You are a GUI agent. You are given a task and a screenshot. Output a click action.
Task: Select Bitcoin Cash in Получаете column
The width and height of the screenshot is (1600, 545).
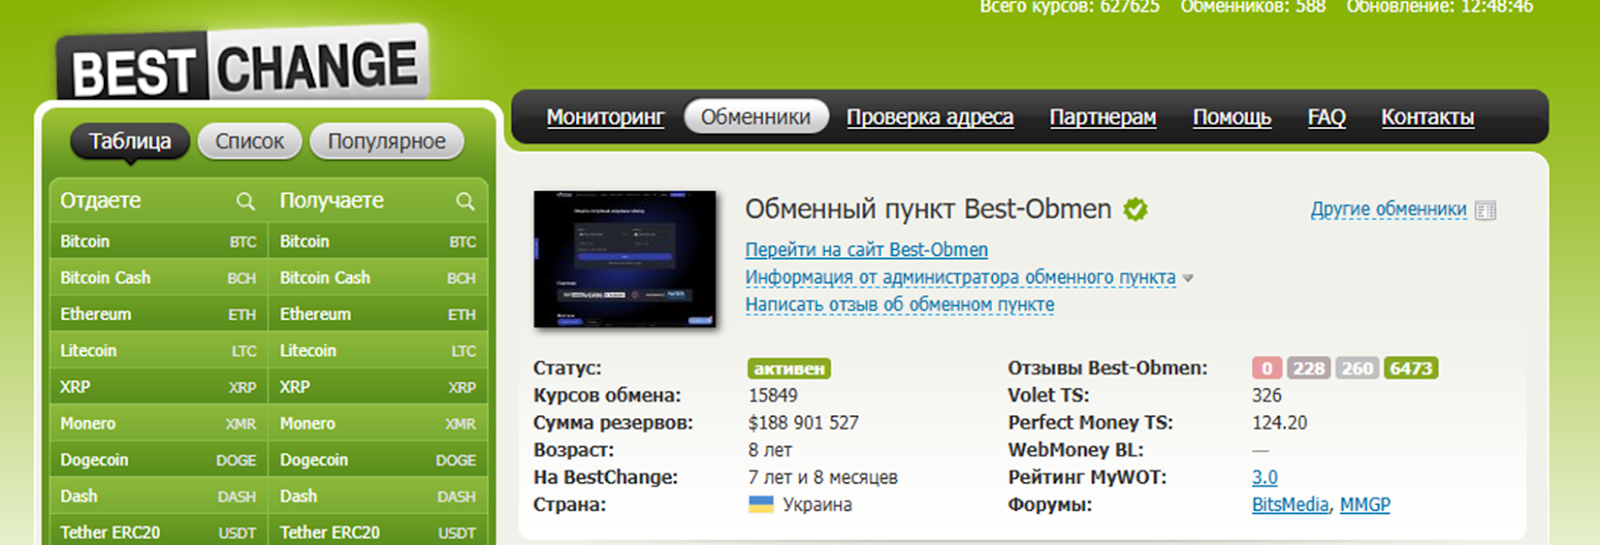point(378,277)
